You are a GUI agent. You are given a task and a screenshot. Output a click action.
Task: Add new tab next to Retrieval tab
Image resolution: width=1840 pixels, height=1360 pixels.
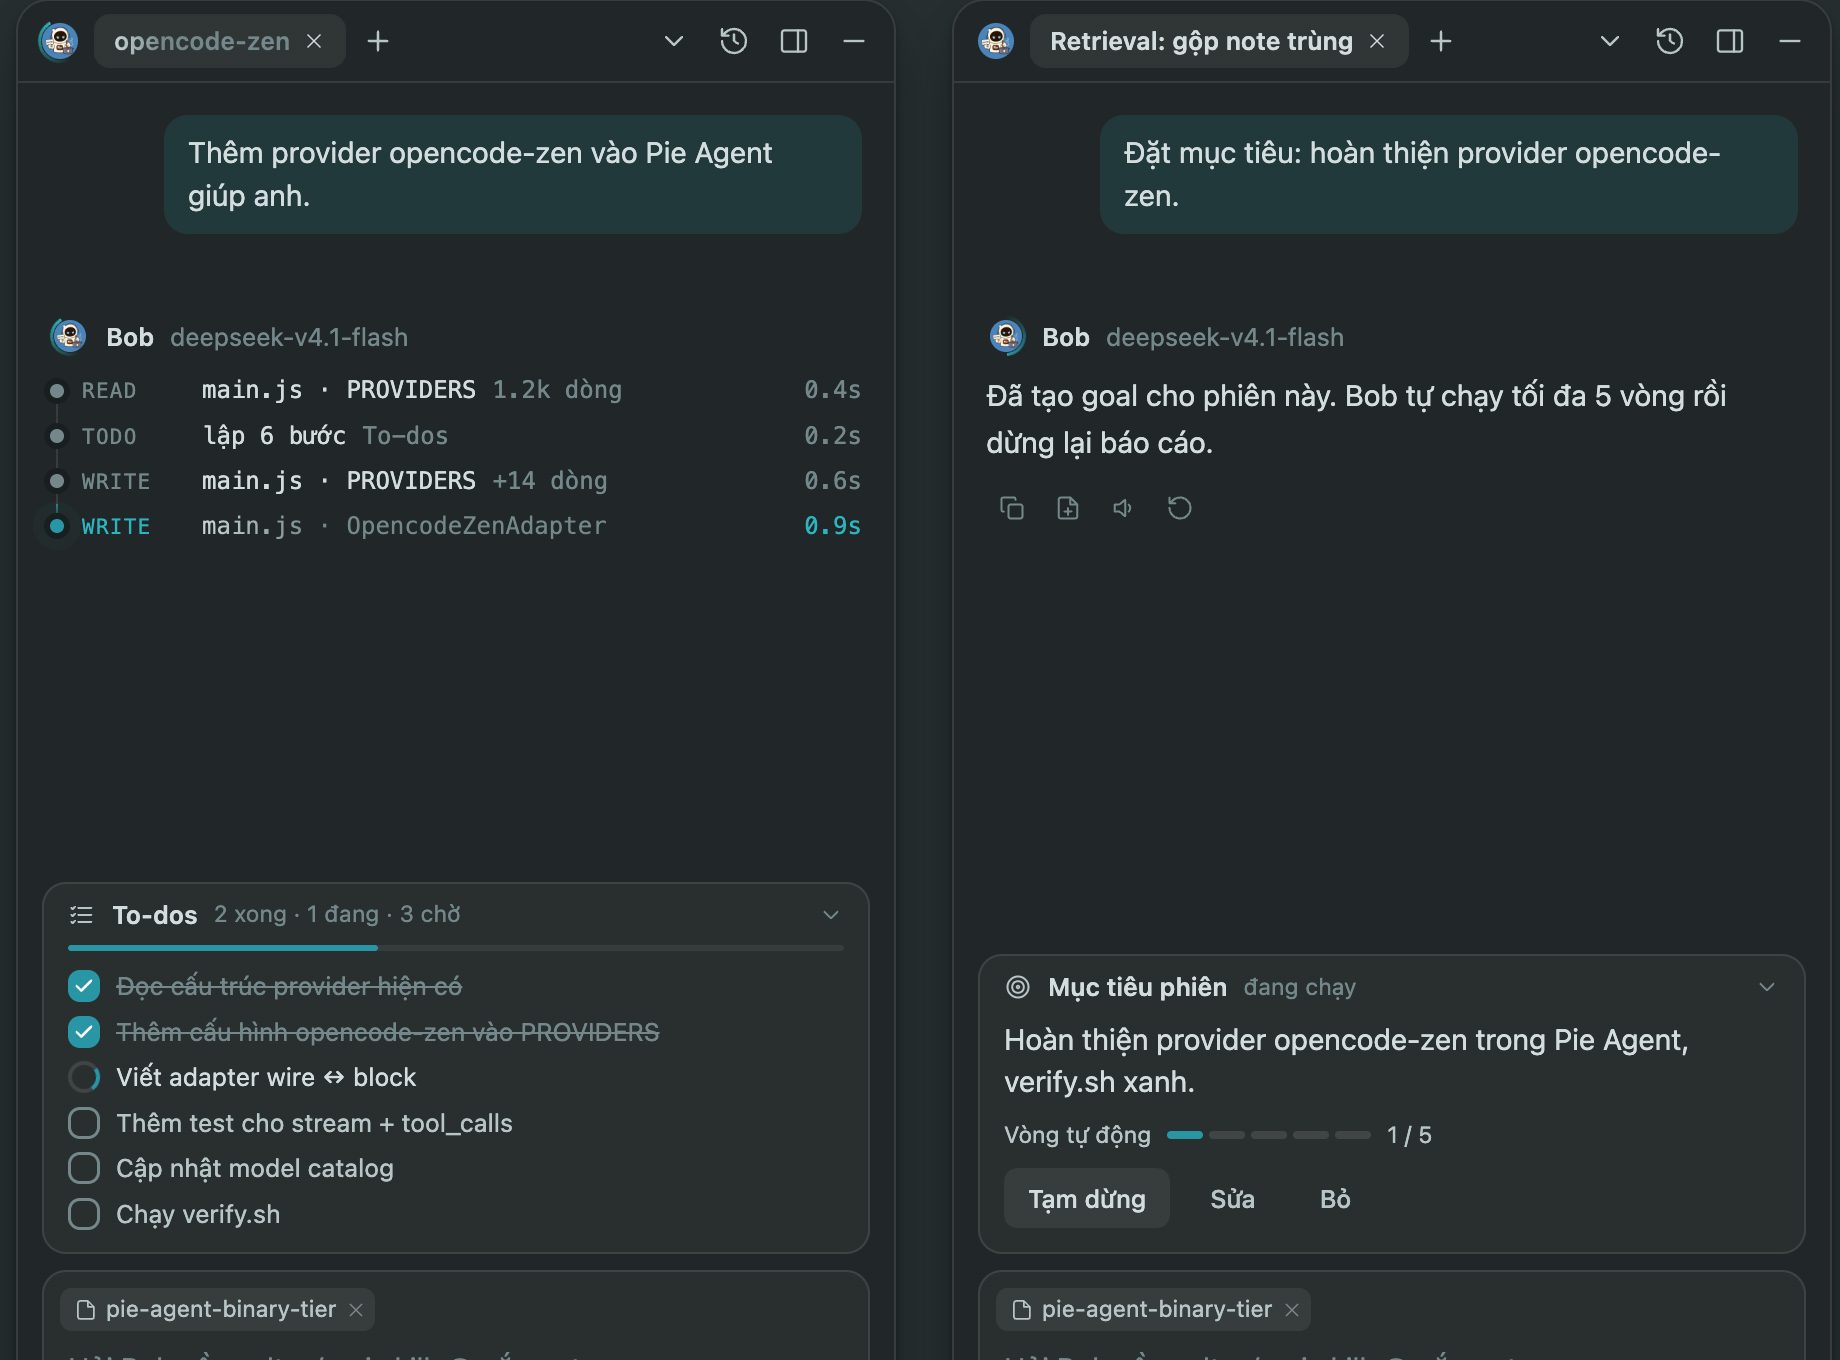pos(1441,41)
